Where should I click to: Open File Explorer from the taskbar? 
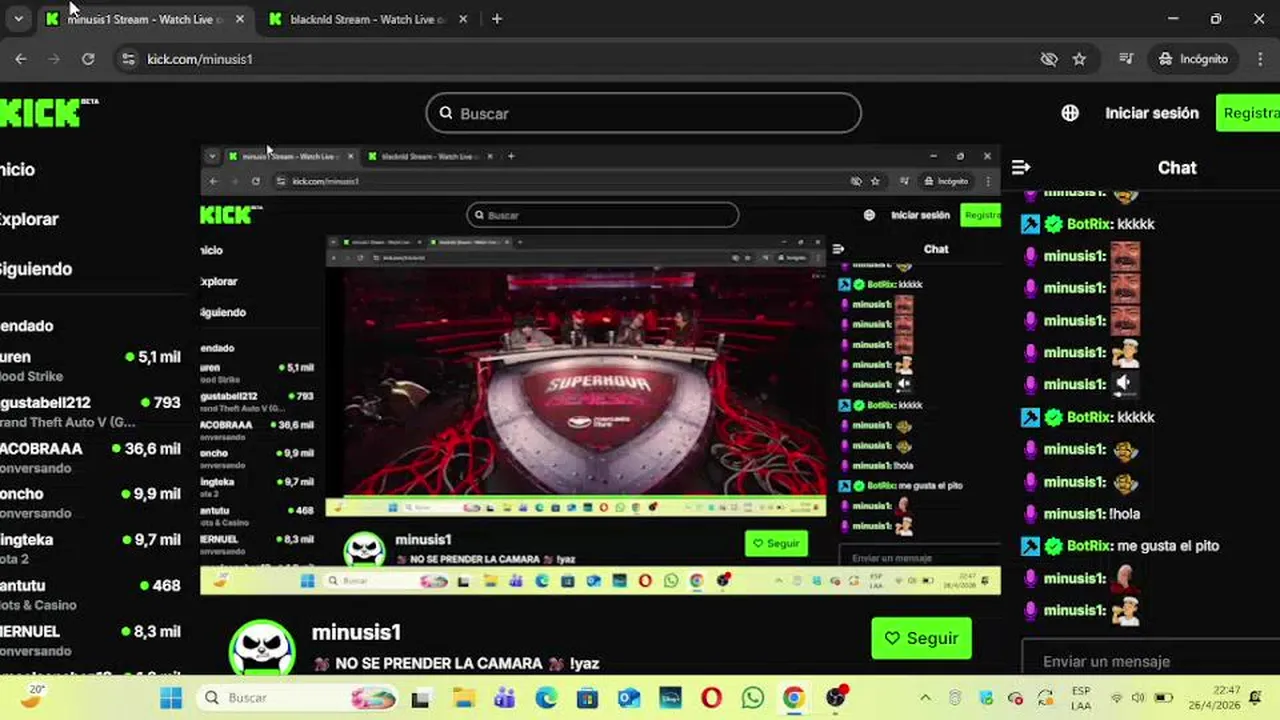coord(463,698)
